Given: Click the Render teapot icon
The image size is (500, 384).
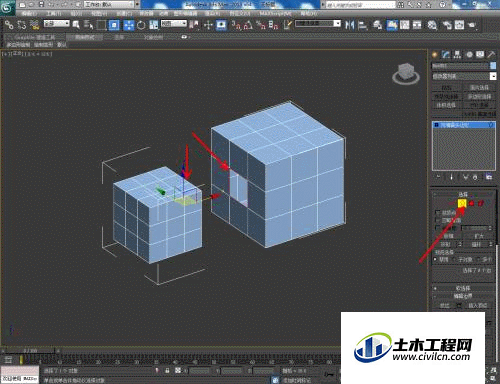Looking at the screenshot, I should (x=471, y=25).
